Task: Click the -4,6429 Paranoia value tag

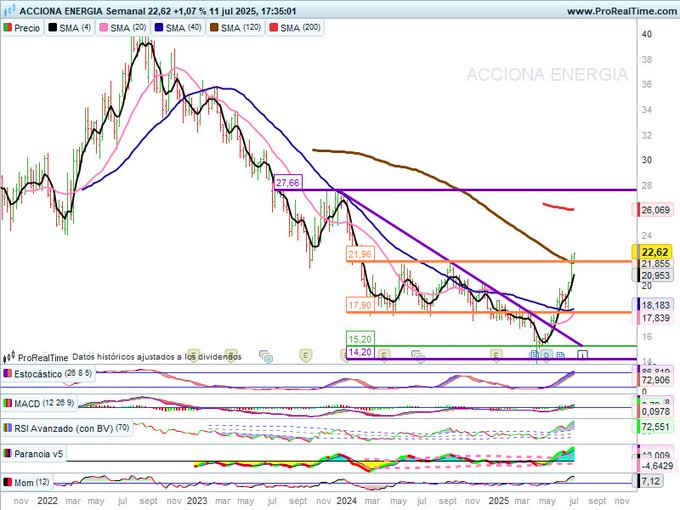Action: point(656,466)
